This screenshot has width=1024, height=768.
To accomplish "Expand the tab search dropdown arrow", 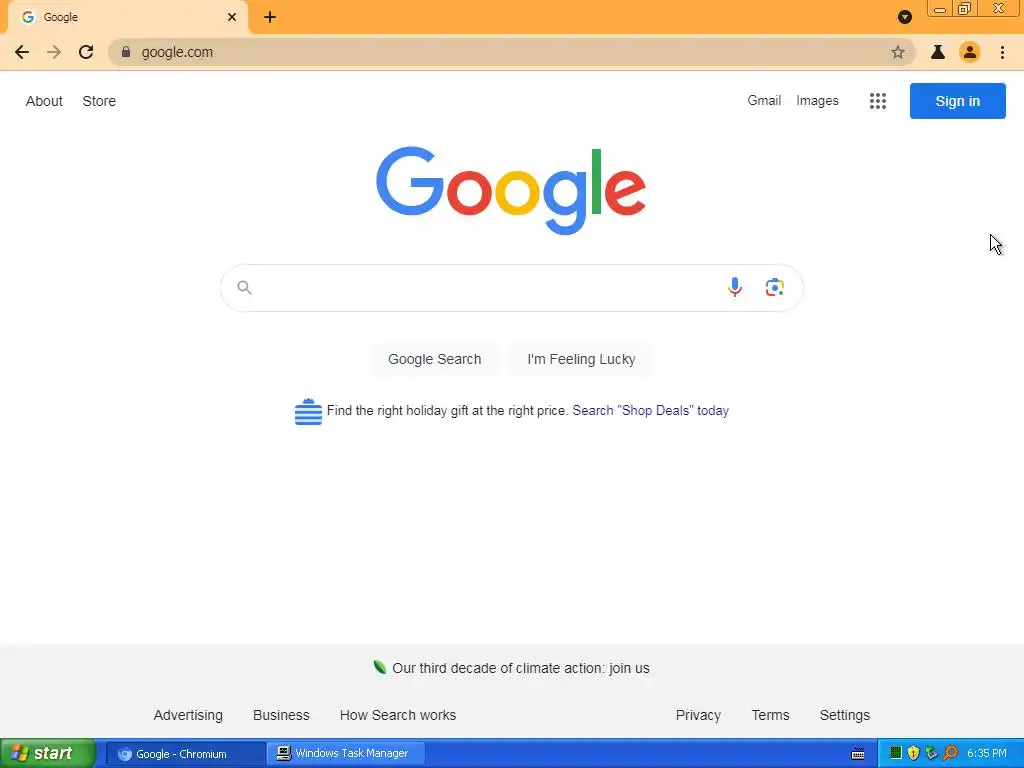I will [x=904, y=17].
